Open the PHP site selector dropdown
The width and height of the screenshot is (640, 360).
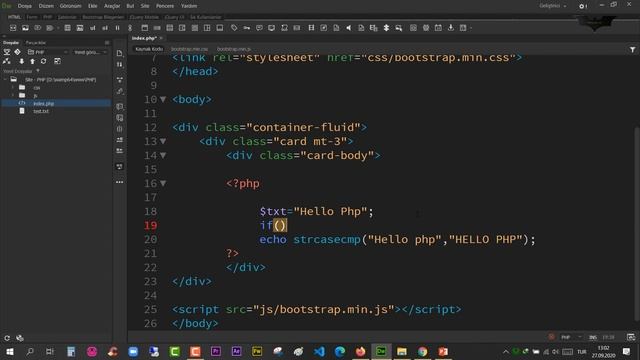(47, 52)
